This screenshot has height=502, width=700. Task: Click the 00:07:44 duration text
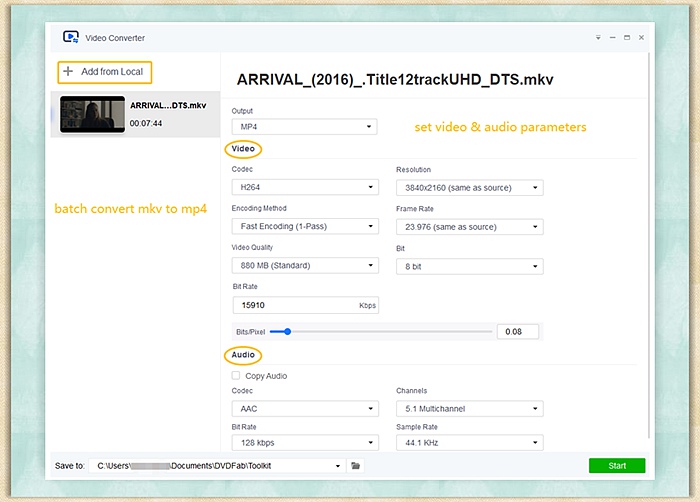click(x=146, y=123)
